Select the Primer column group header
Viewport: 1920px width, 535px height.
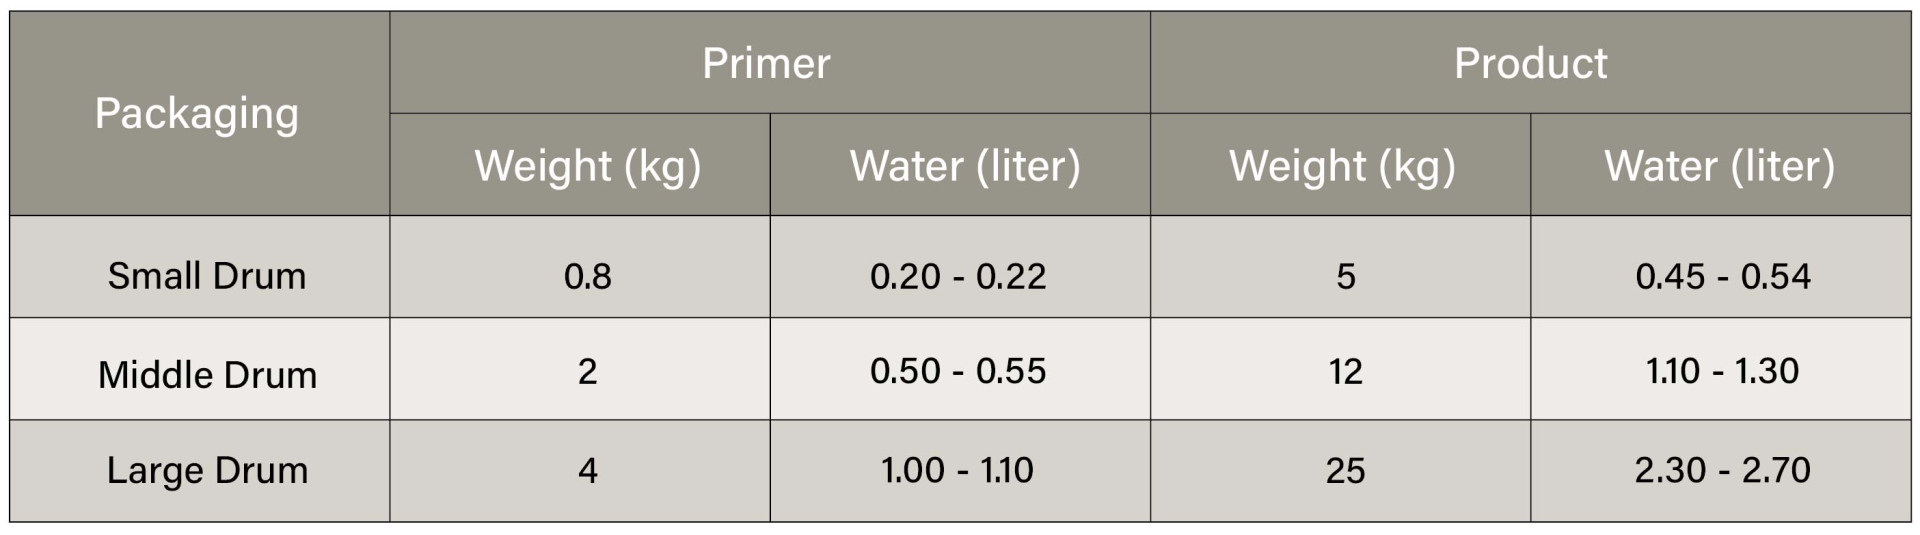pos(769,63)
